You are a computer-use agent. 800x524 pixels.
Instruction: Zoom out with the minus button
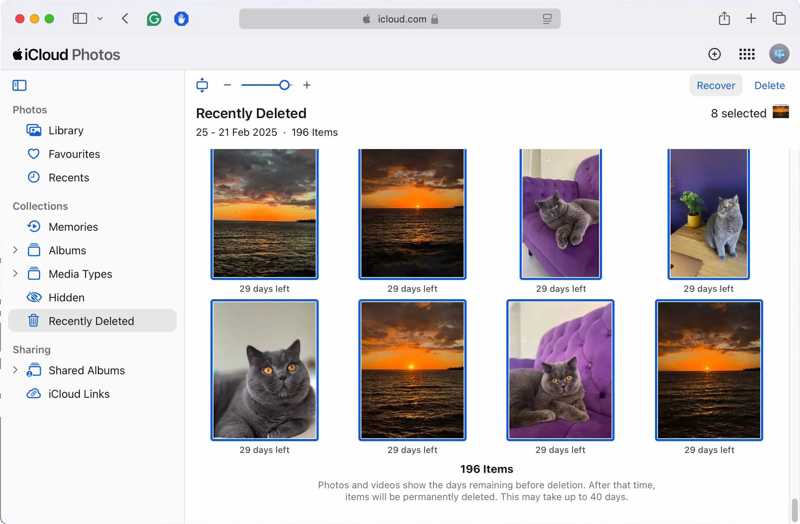tap(228, 85)
